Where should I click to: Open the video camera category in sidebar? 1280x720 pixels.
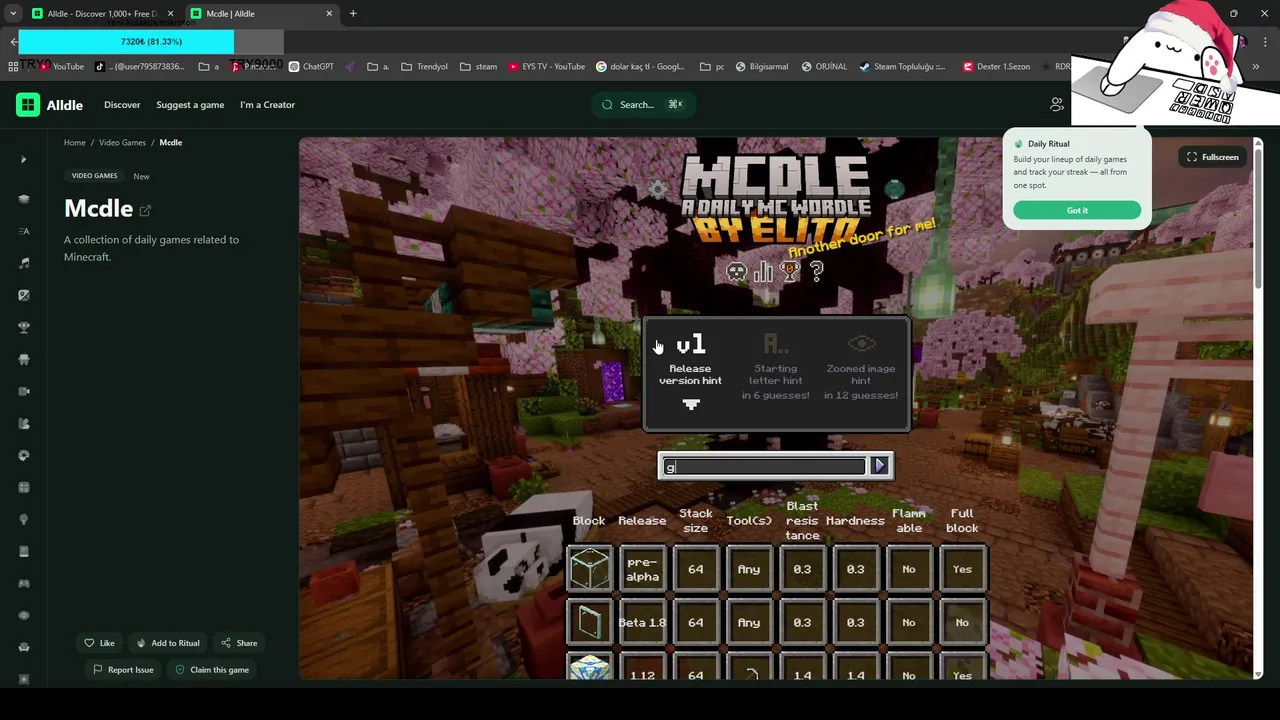[x=24, y=391]
